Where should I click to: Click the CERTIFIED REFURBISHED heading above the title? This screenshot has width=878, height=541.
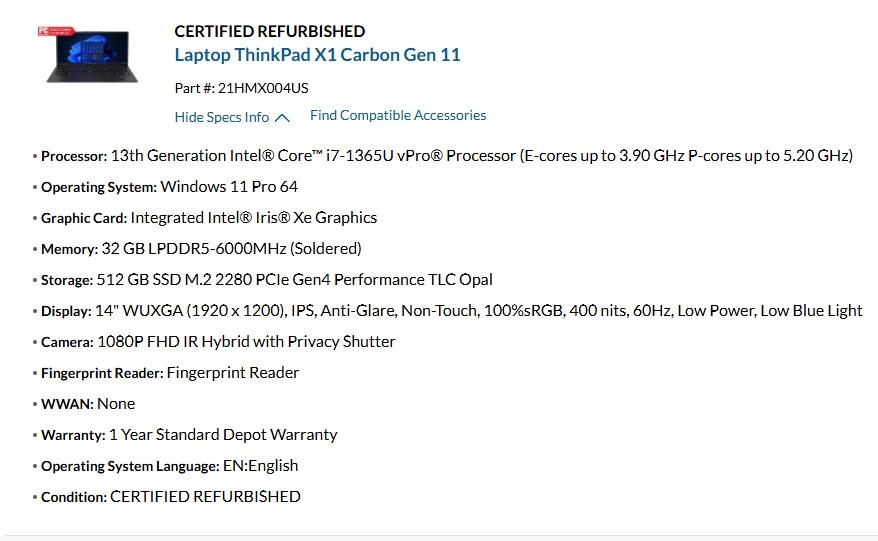269,31
